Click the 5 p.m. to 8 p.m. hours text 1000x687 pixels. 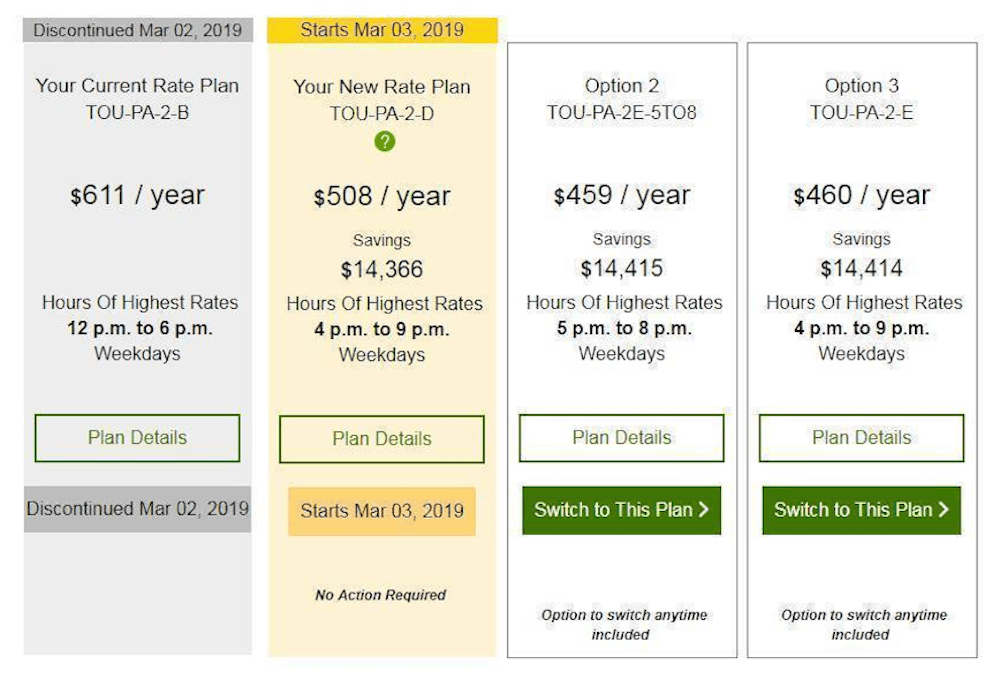(624, 329)
